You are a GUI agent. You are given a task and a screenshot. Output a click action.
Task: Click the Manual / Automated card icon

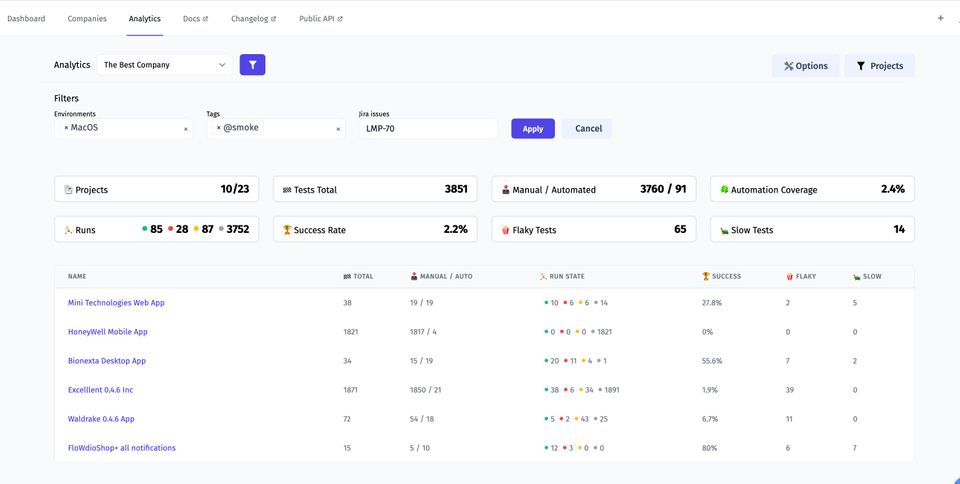(x=506, y=190)
